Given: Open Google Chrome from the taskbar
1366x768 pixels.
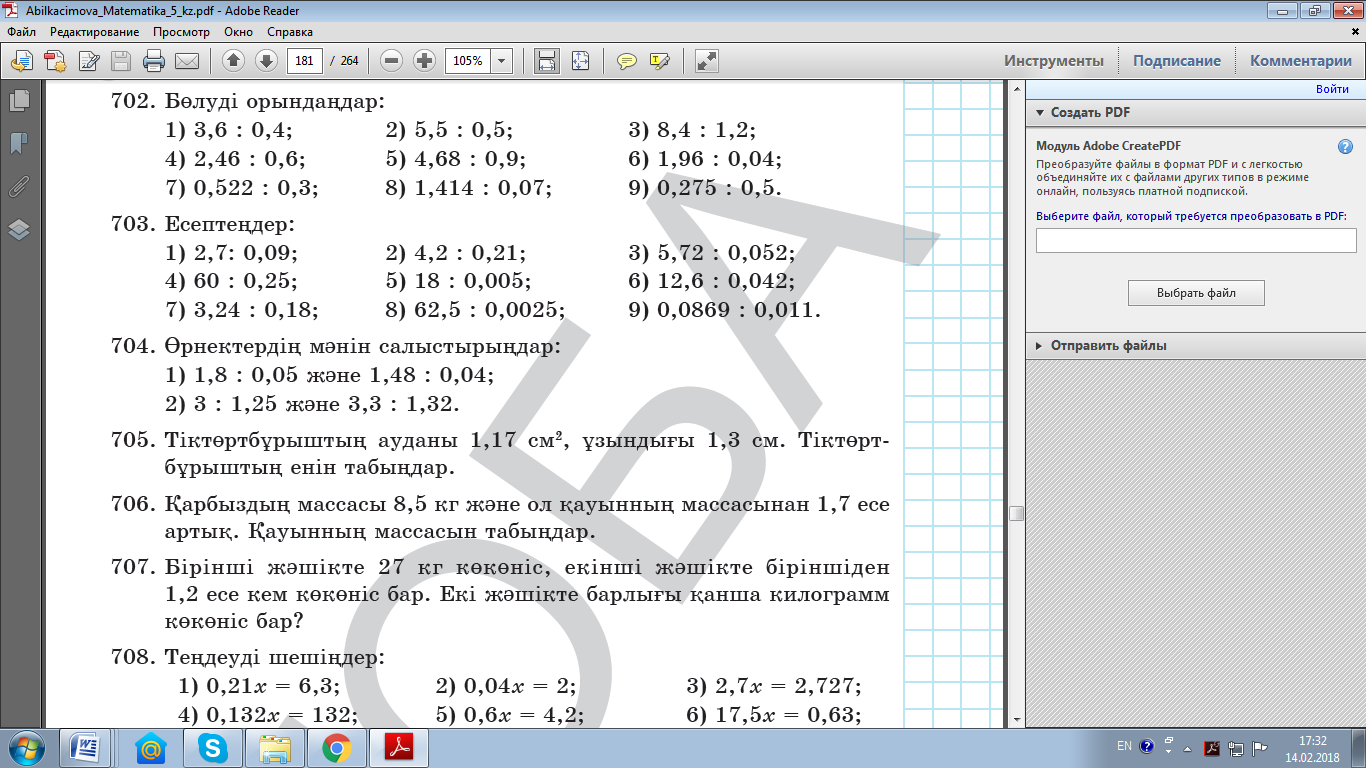Looking at the screenshot, I should tap(336, 748).
